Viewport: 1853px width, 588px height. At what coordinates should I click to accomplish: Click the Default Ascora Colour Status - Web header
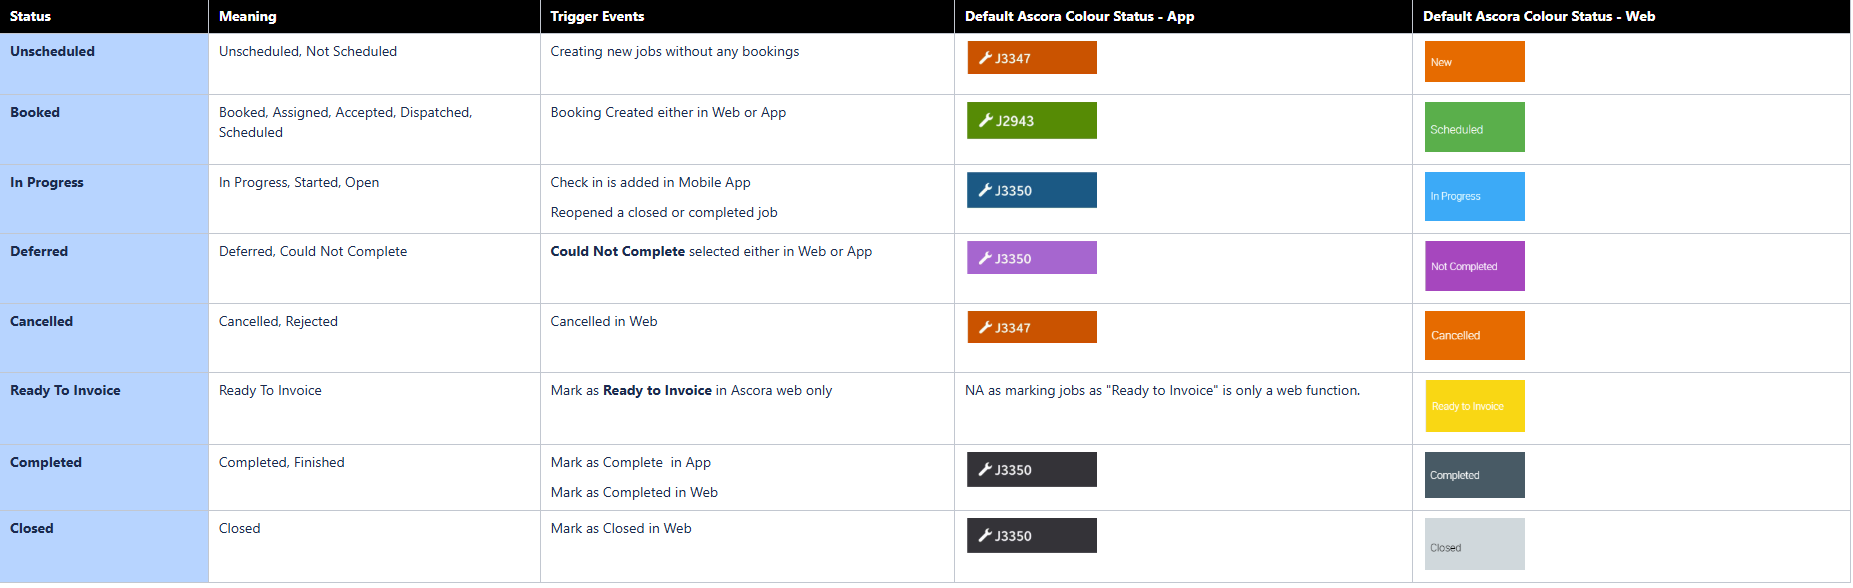point(1538,16)
